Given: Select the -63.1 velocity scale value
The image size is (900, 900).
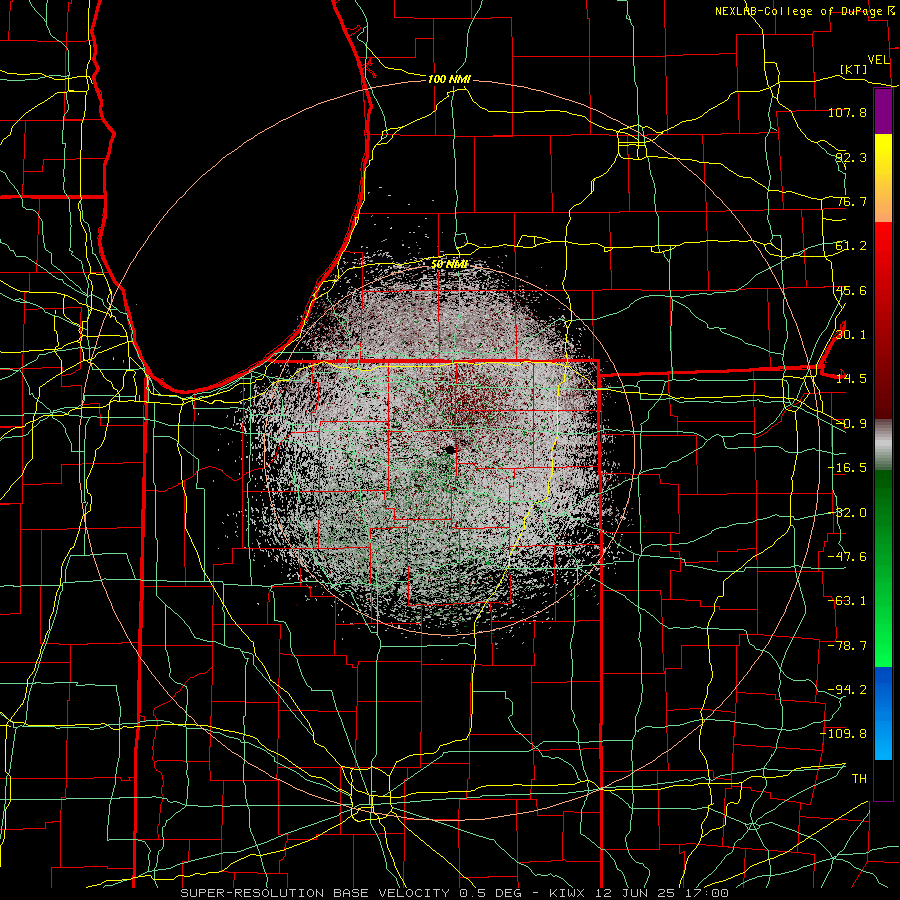Looking at the screenshot, I should (847, 601).
